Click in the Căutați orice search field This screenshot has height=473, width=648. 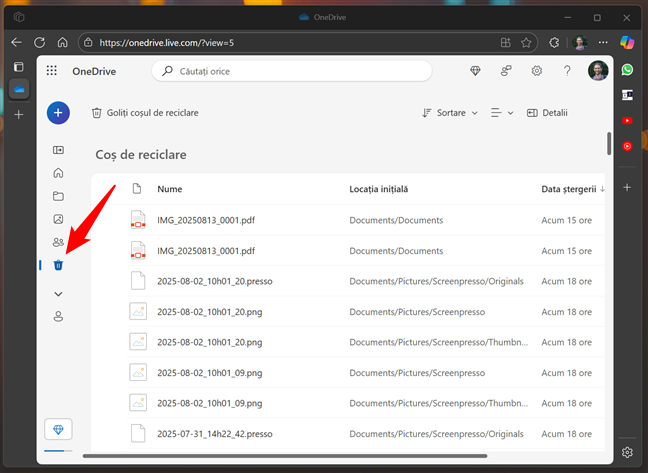292,71
